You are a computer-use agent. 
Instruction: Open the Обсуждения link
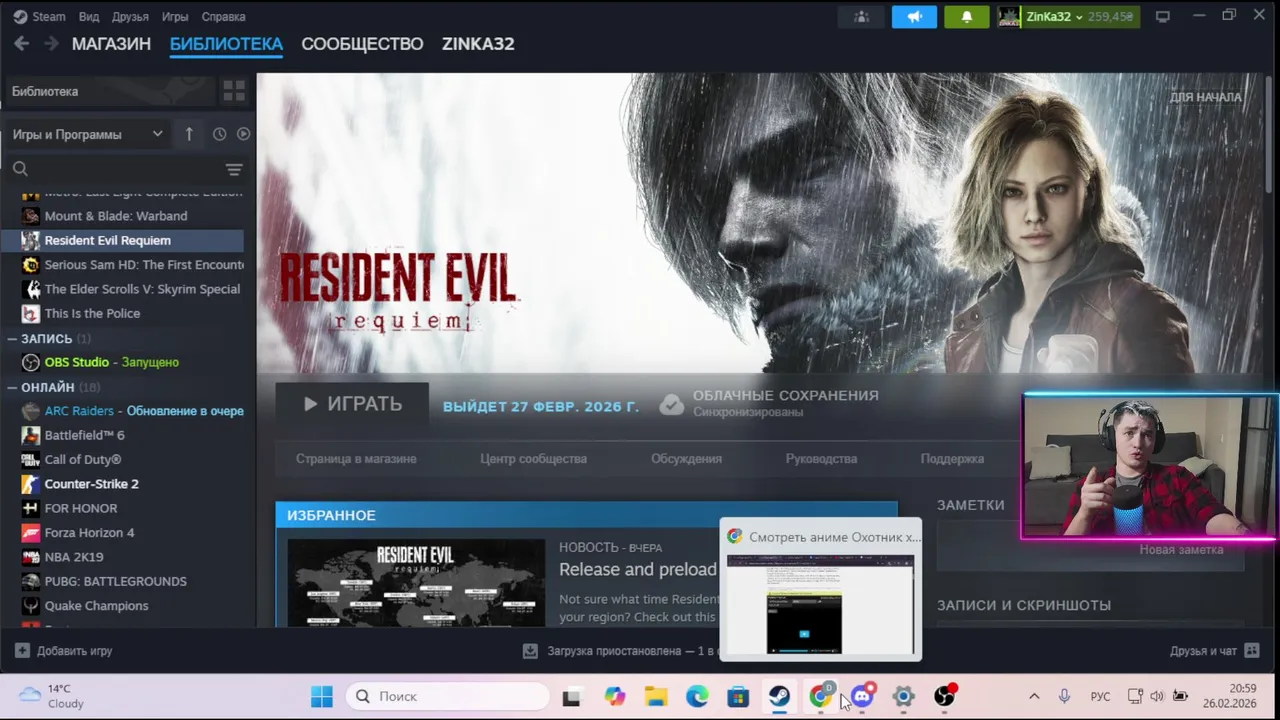pyautogui.click(x=686, y=459)
